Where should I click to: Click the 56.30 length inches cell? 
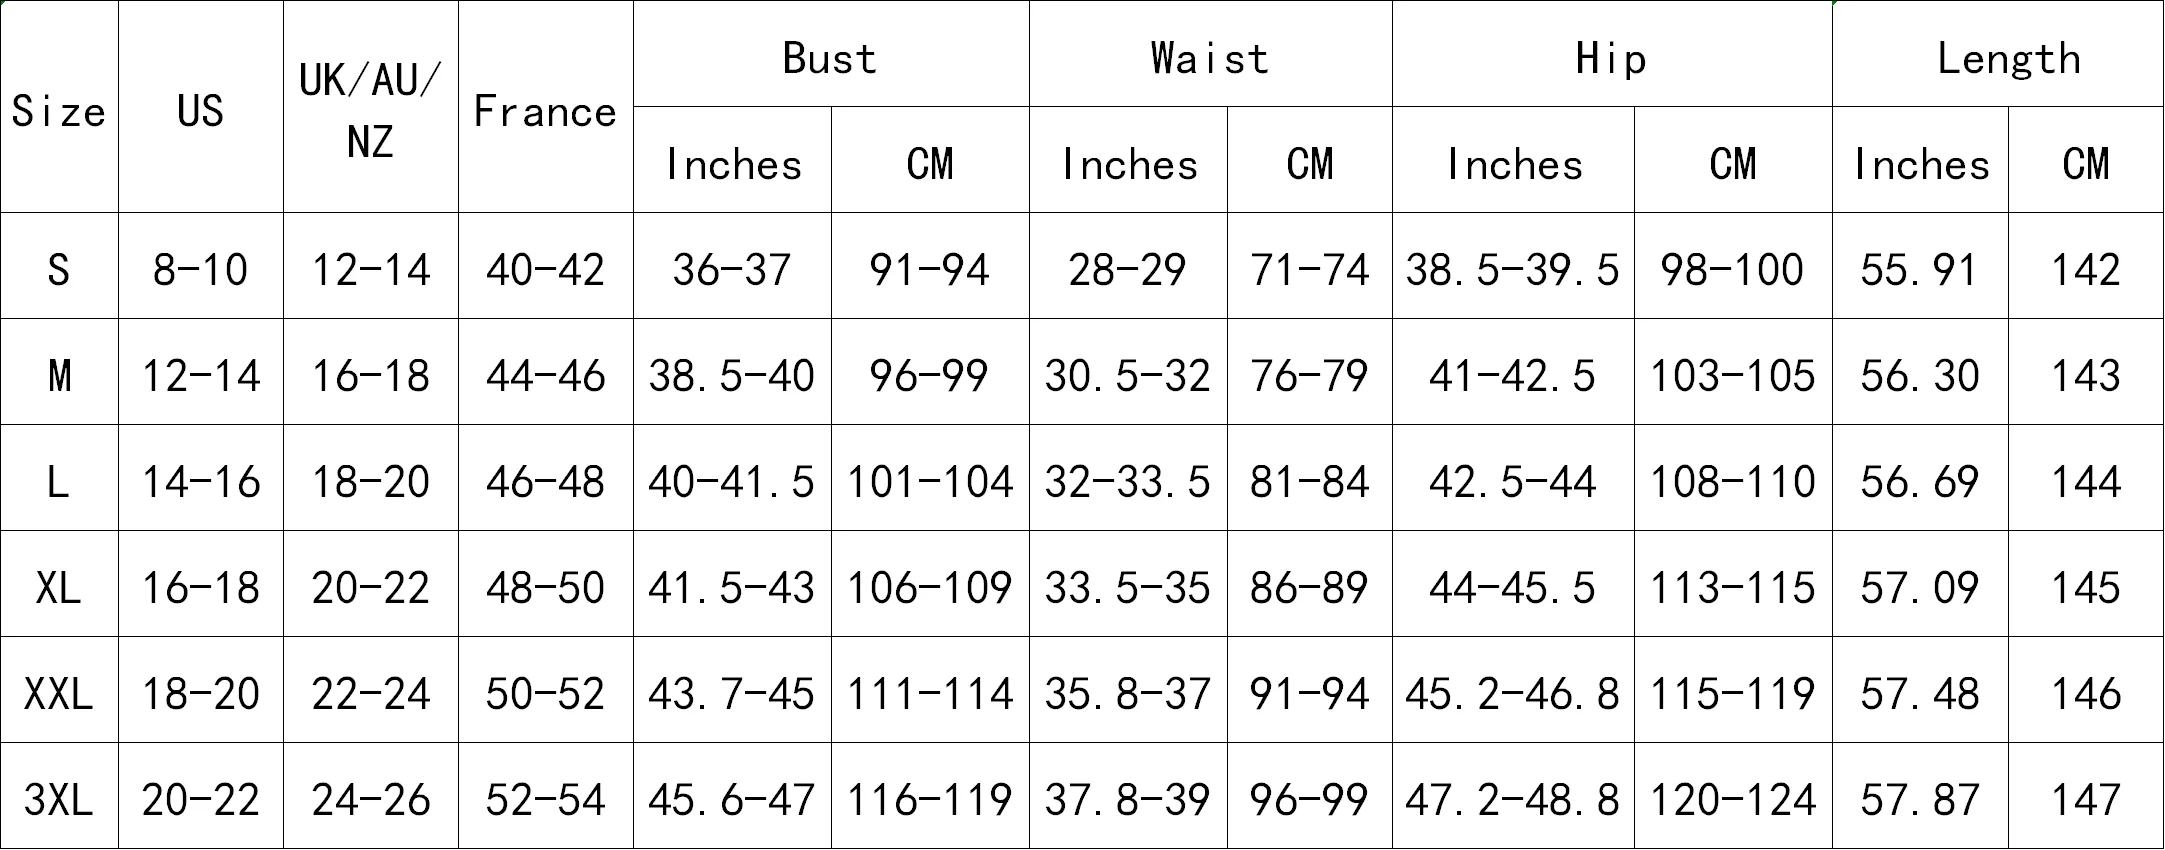[1920, 372]
